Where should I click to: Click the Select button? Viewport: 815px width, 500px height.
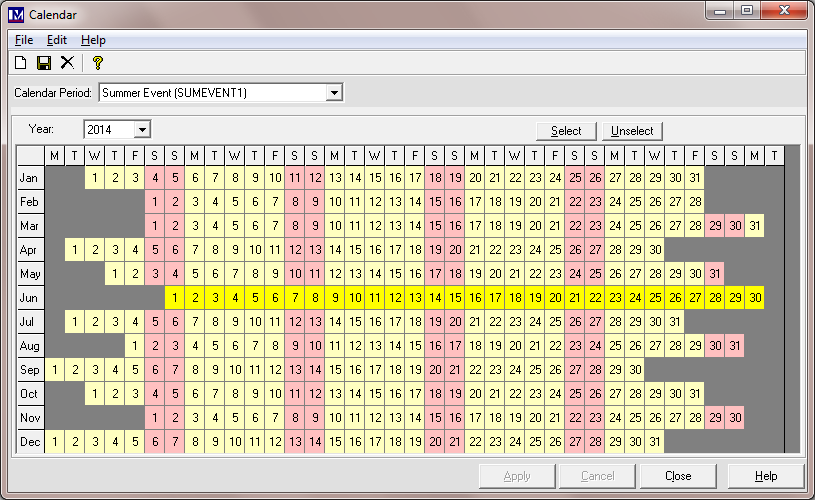point(566,131)
